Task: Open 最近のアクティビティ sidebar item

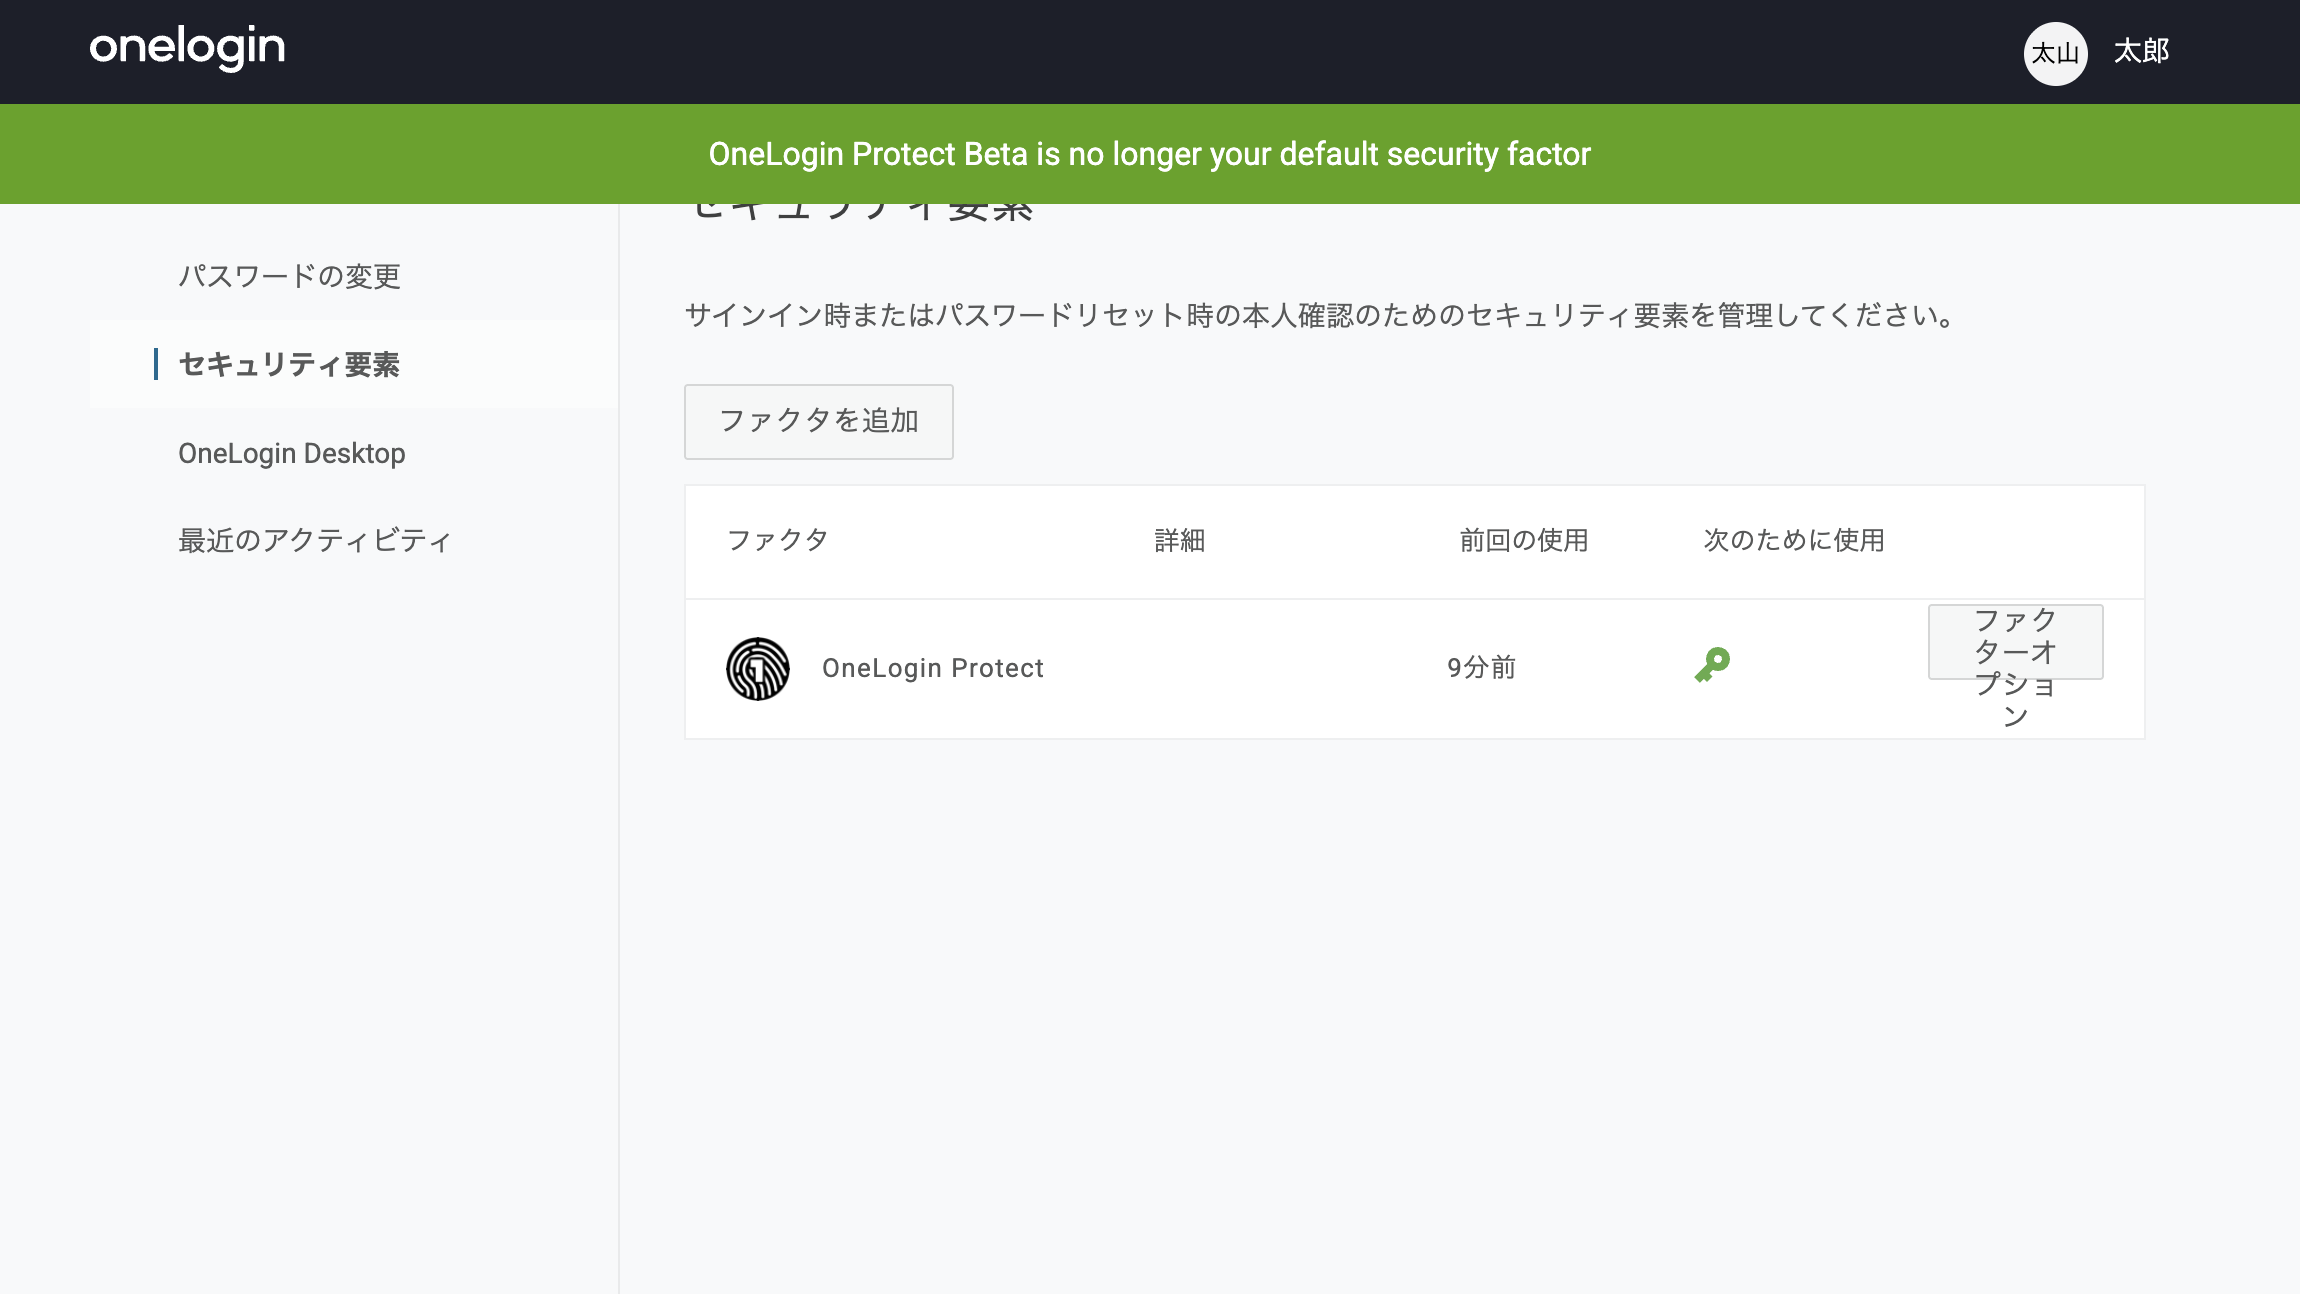Action: [315, 541]
